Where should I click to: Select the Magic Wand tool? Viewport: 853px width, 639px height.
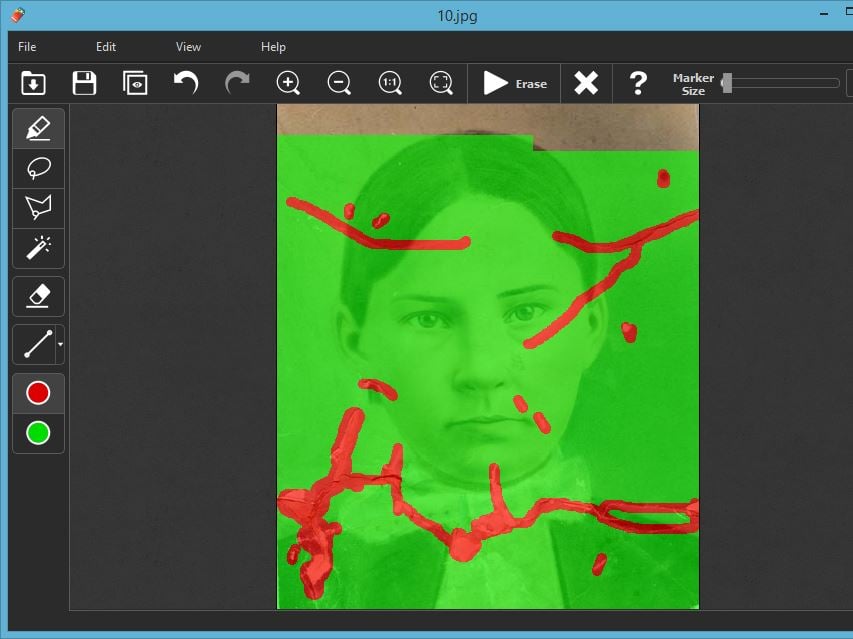point(37,249)
